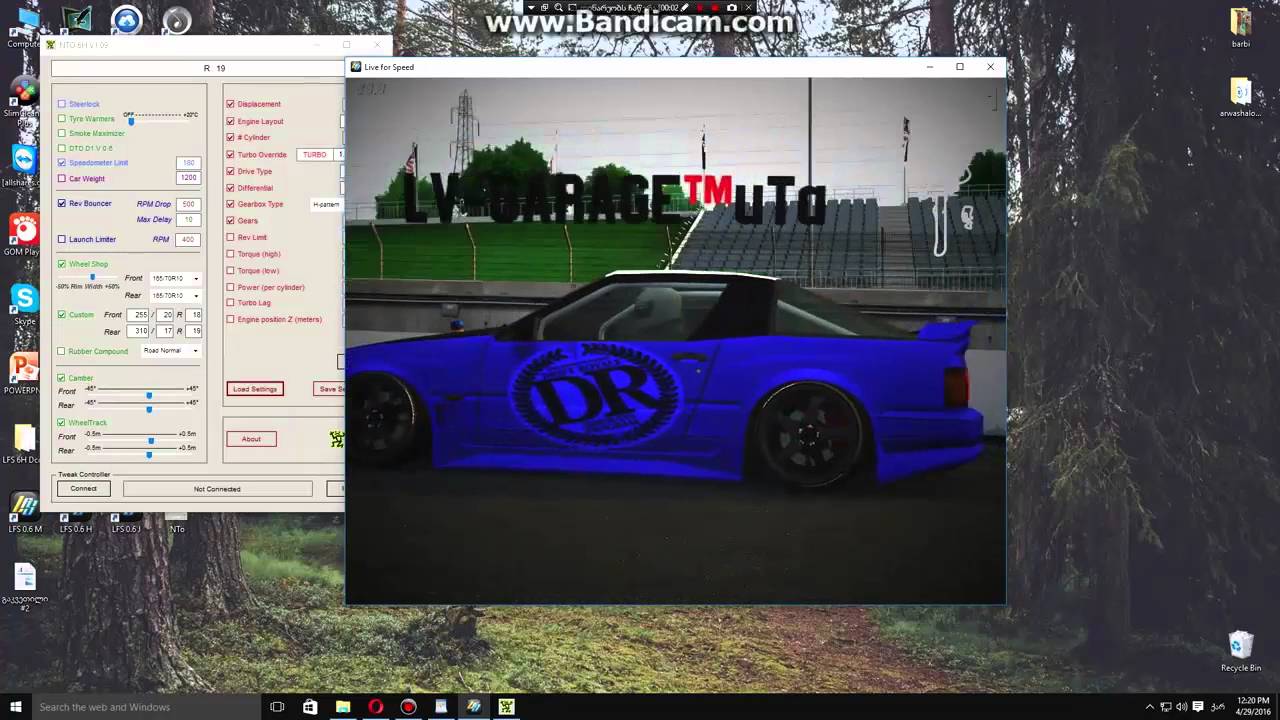Open the Skype desktop shortcut

pyautogui.click(x=24, y=305)
